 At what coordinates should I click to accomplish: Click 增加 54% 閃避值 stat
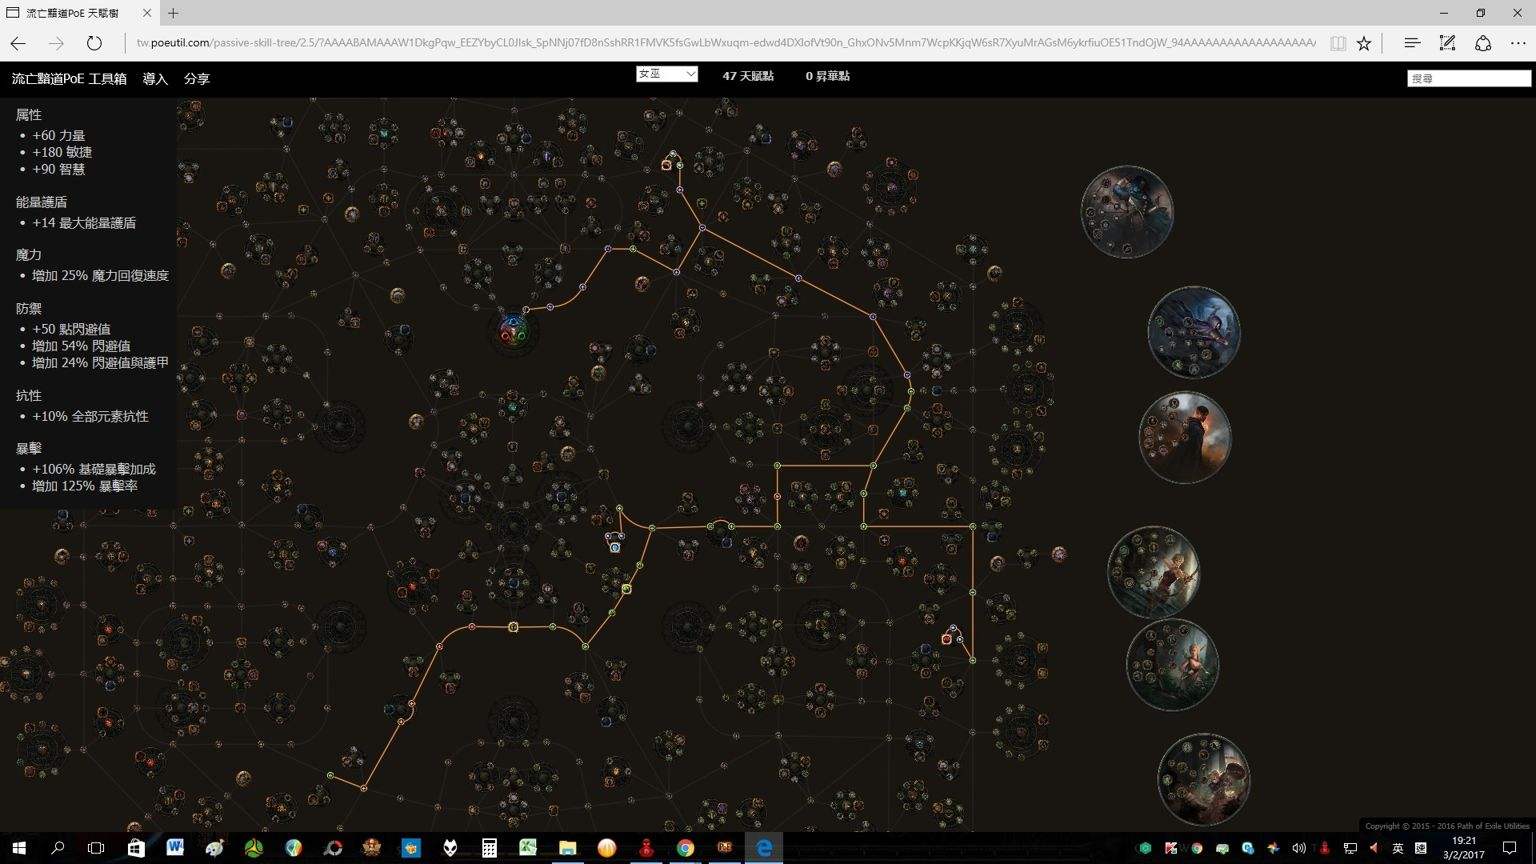81,346
